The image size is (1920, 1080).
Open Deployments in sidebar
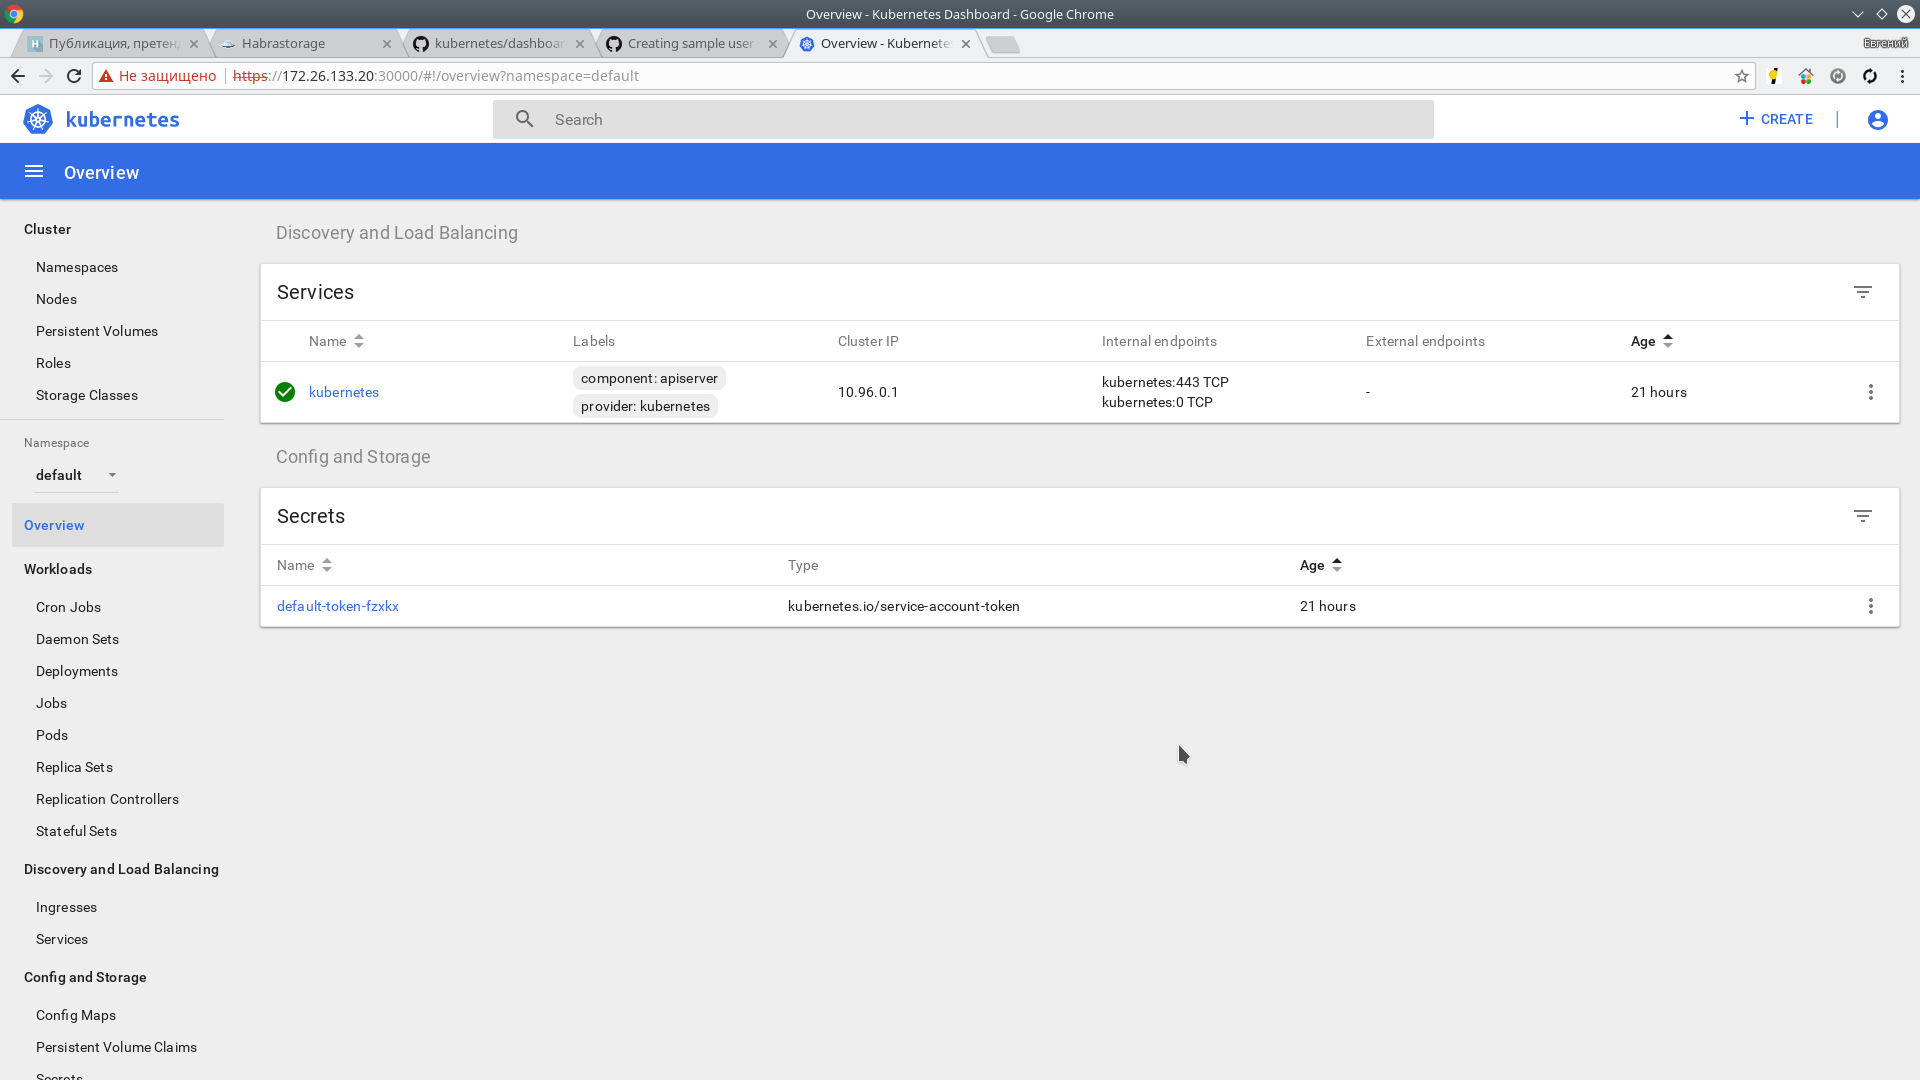[x=77, y=671]
